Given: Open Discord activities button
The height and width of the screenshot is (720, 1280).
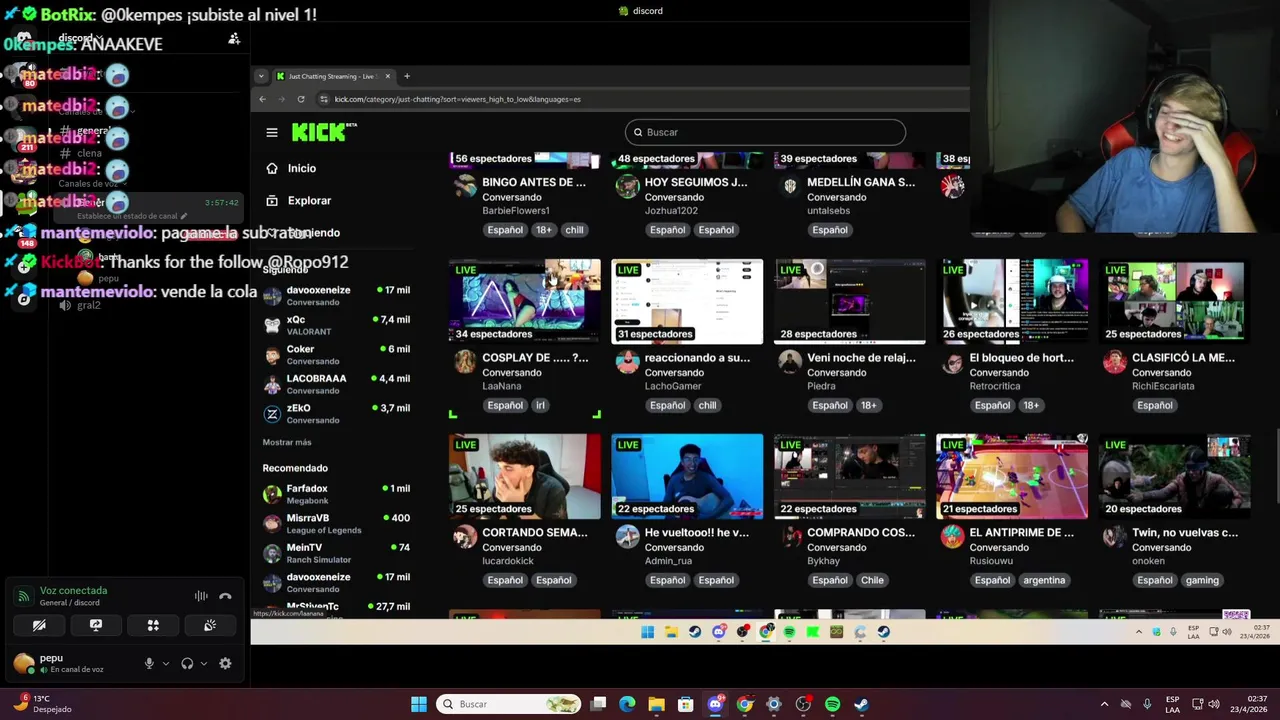Looking at the screenshot, I should click(x=153, y=625).
